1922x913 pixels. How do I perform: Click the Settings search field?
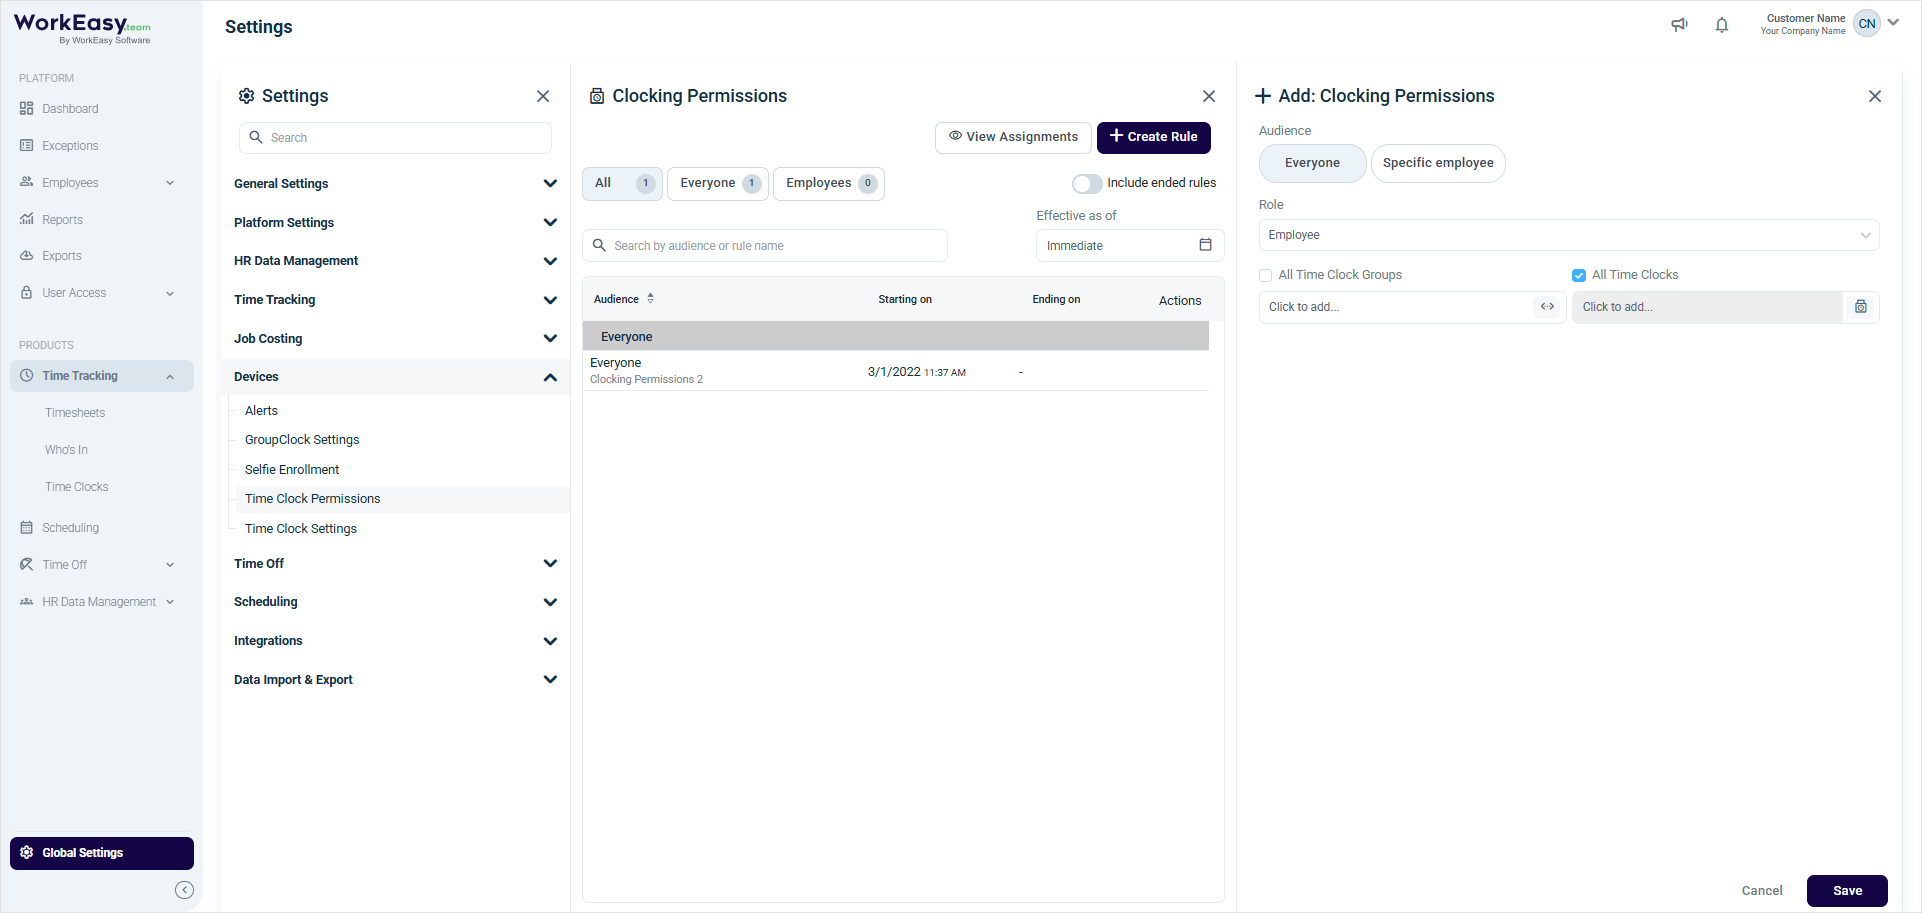tap(395, 138)
